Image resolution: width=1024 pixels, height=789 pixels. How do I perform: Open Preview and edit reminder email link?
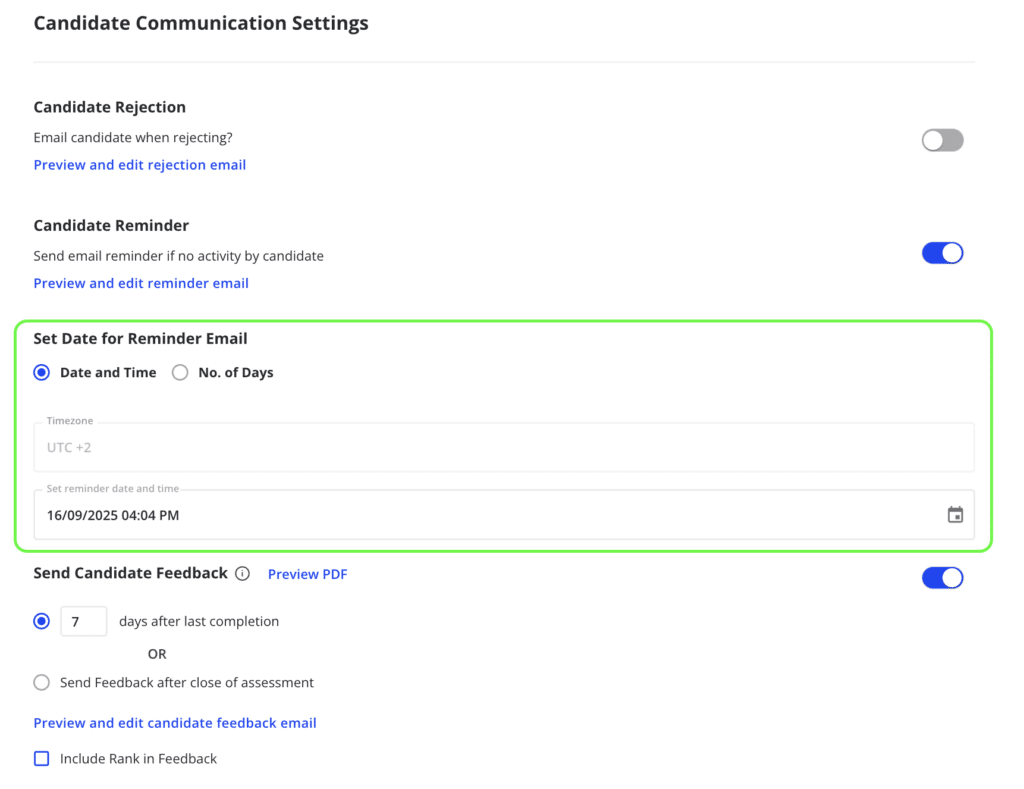pos(141,283)
